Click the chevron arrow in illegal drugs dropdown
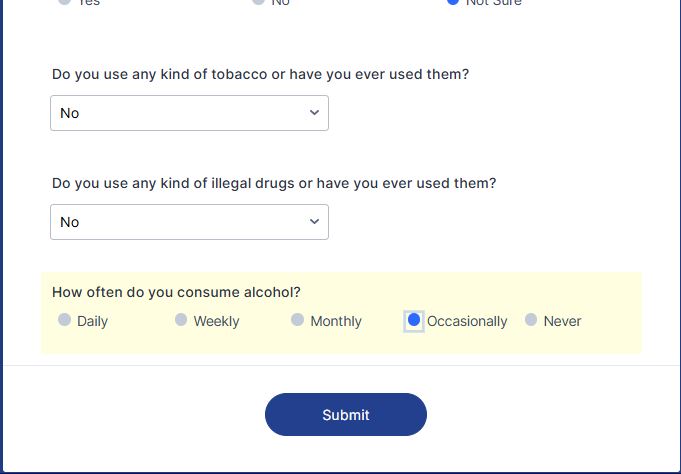This screenshot has height=474, width=681. (314, 222)
